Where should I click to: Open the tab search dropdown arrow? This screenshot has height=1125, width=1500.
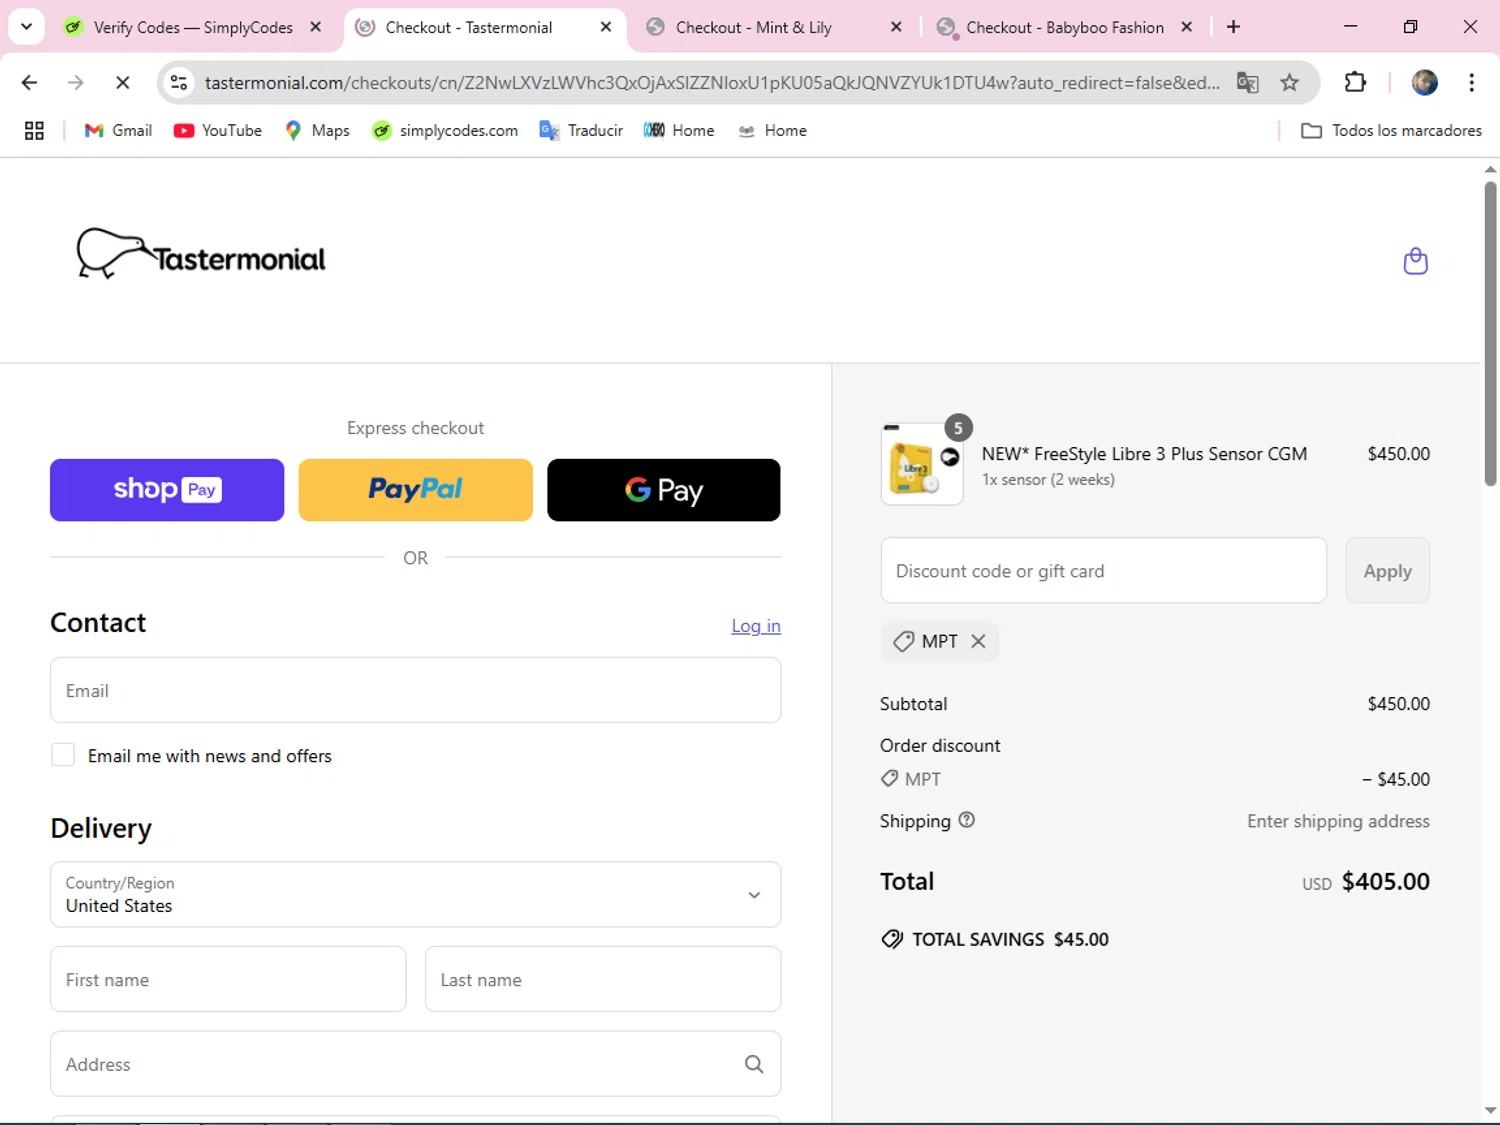coord(26,27)
